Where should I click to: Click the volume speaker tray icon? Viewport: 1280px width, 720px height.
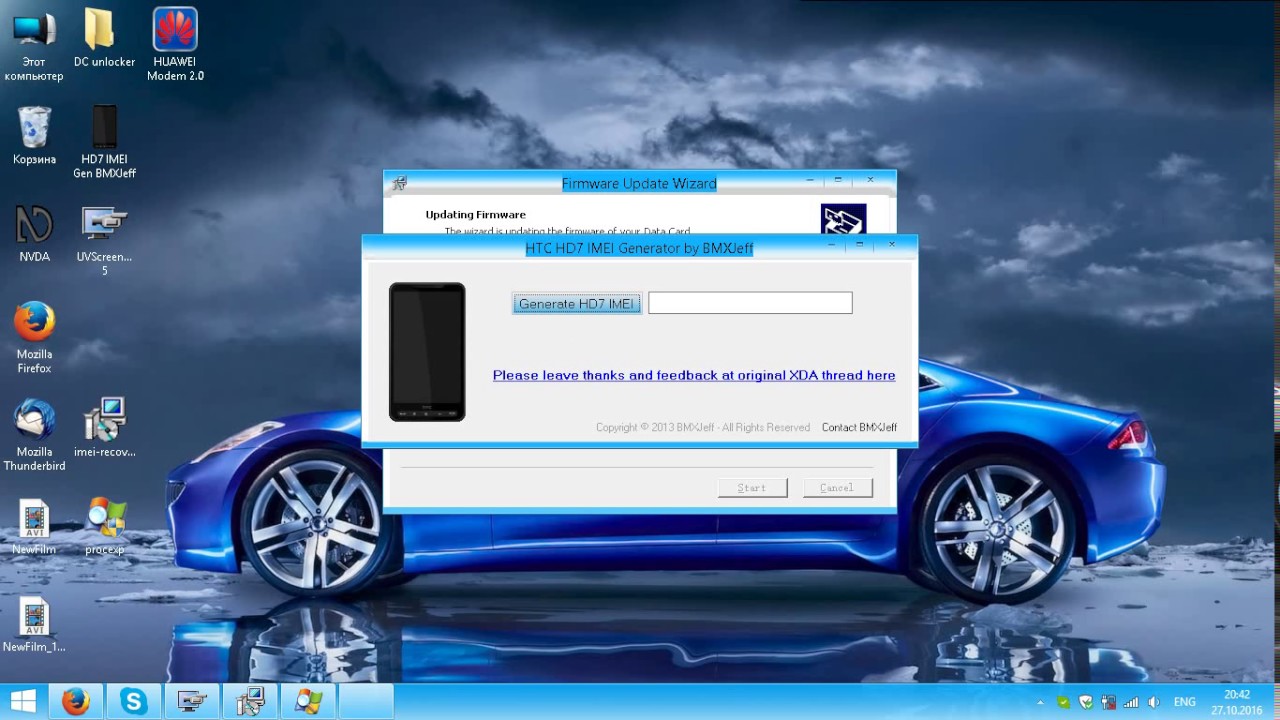coord(1154,703)
